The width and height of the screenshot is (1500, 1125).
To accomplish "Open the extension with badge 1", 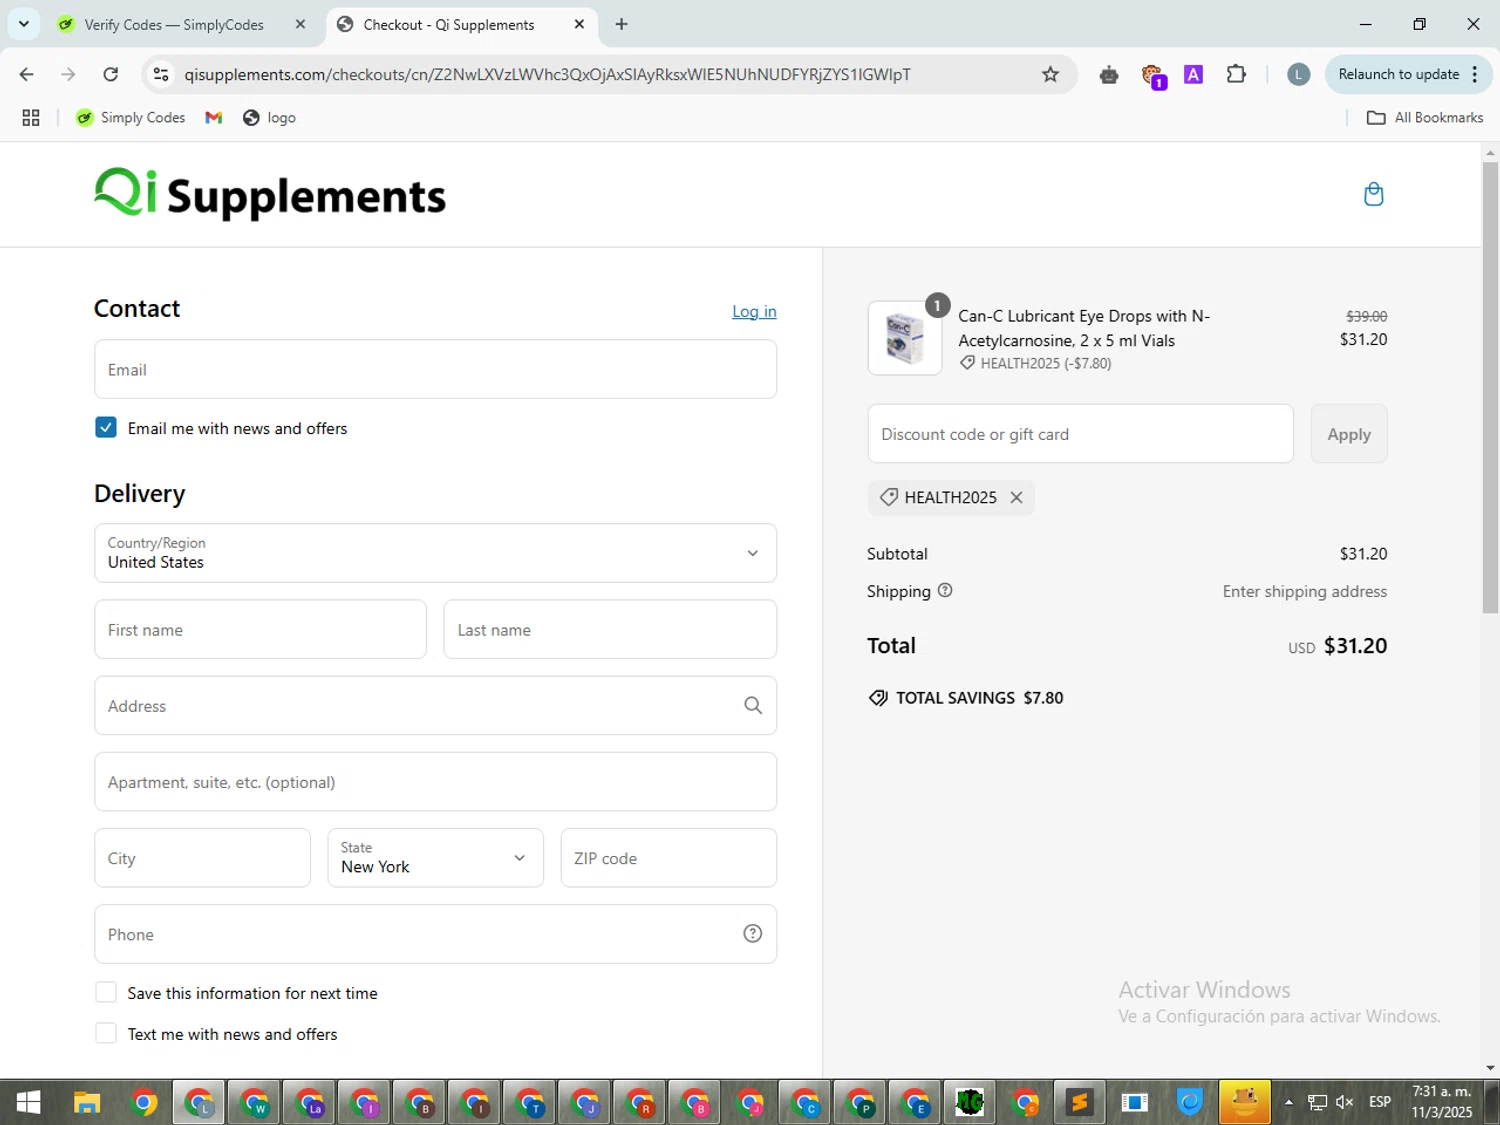I will pos(1153,76).
